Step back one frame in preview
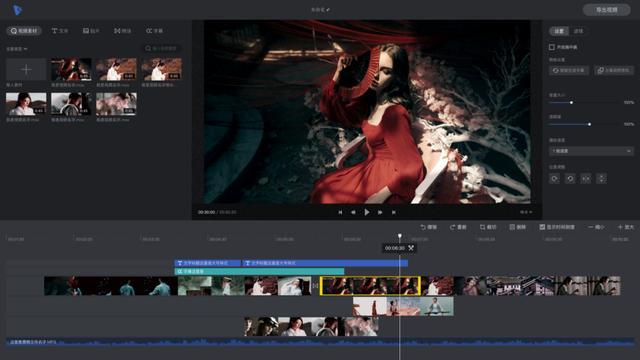 pyautogui.click(x=353, y=212)
